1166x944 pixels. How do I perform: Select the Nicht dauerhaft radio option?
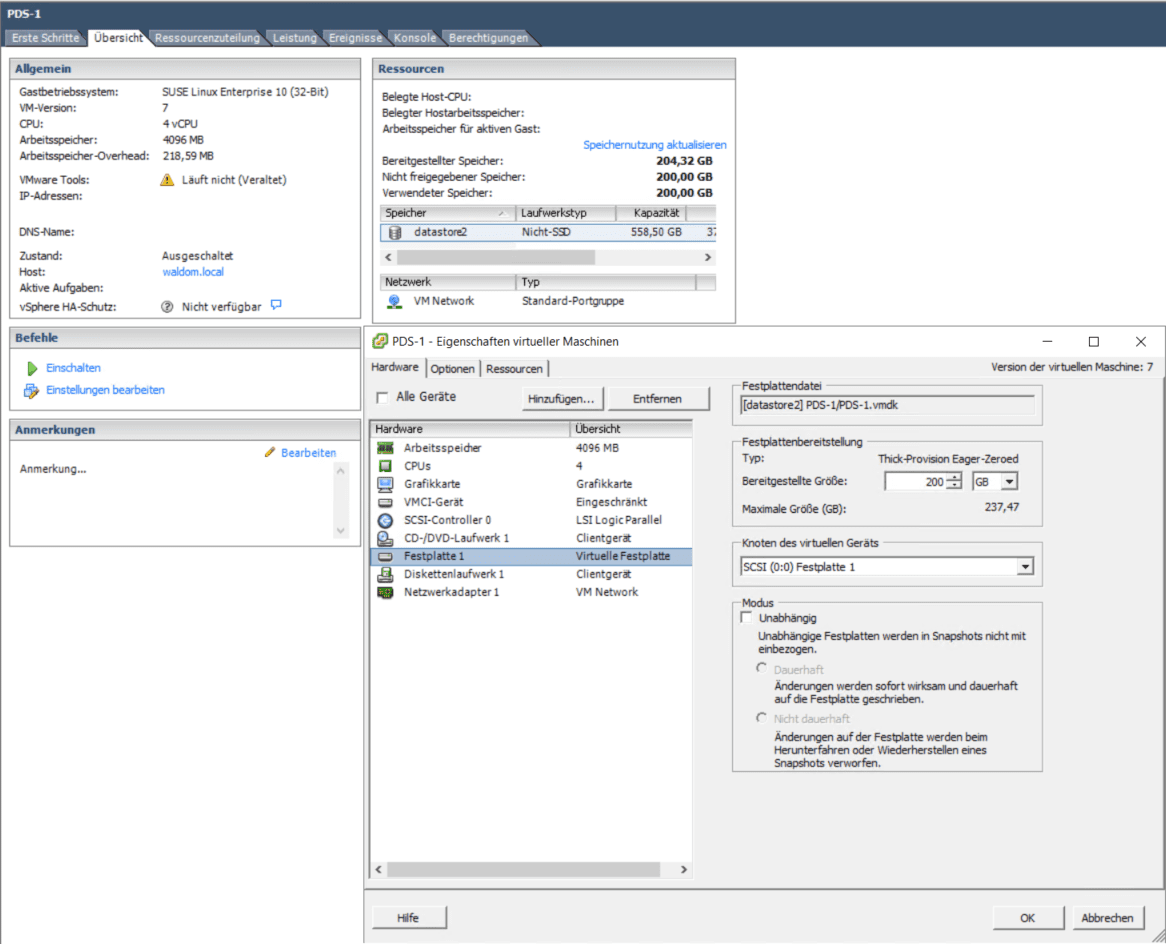coord(761,718)
